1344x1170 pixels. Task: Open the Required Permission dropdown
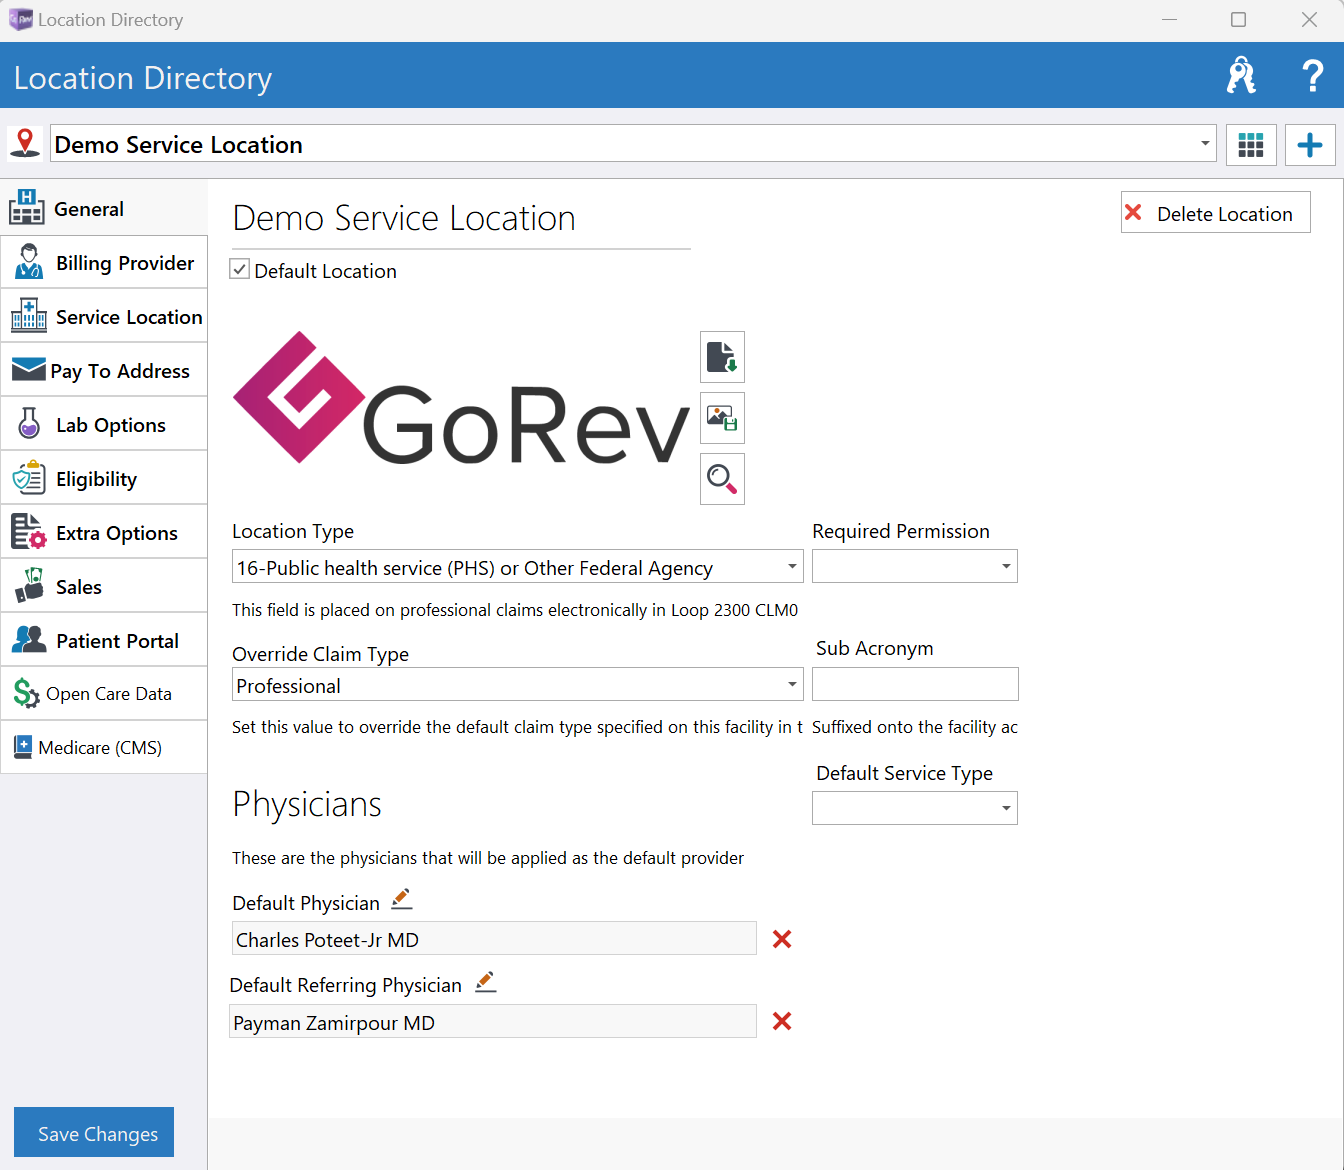pyautogui.click(x=1006, y=566)
